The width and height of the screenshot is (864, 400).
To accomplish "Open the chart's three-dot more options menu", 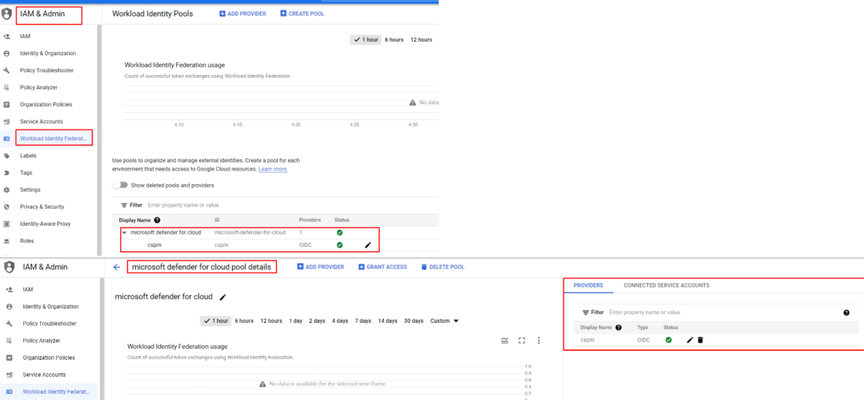I will point(539,340).
